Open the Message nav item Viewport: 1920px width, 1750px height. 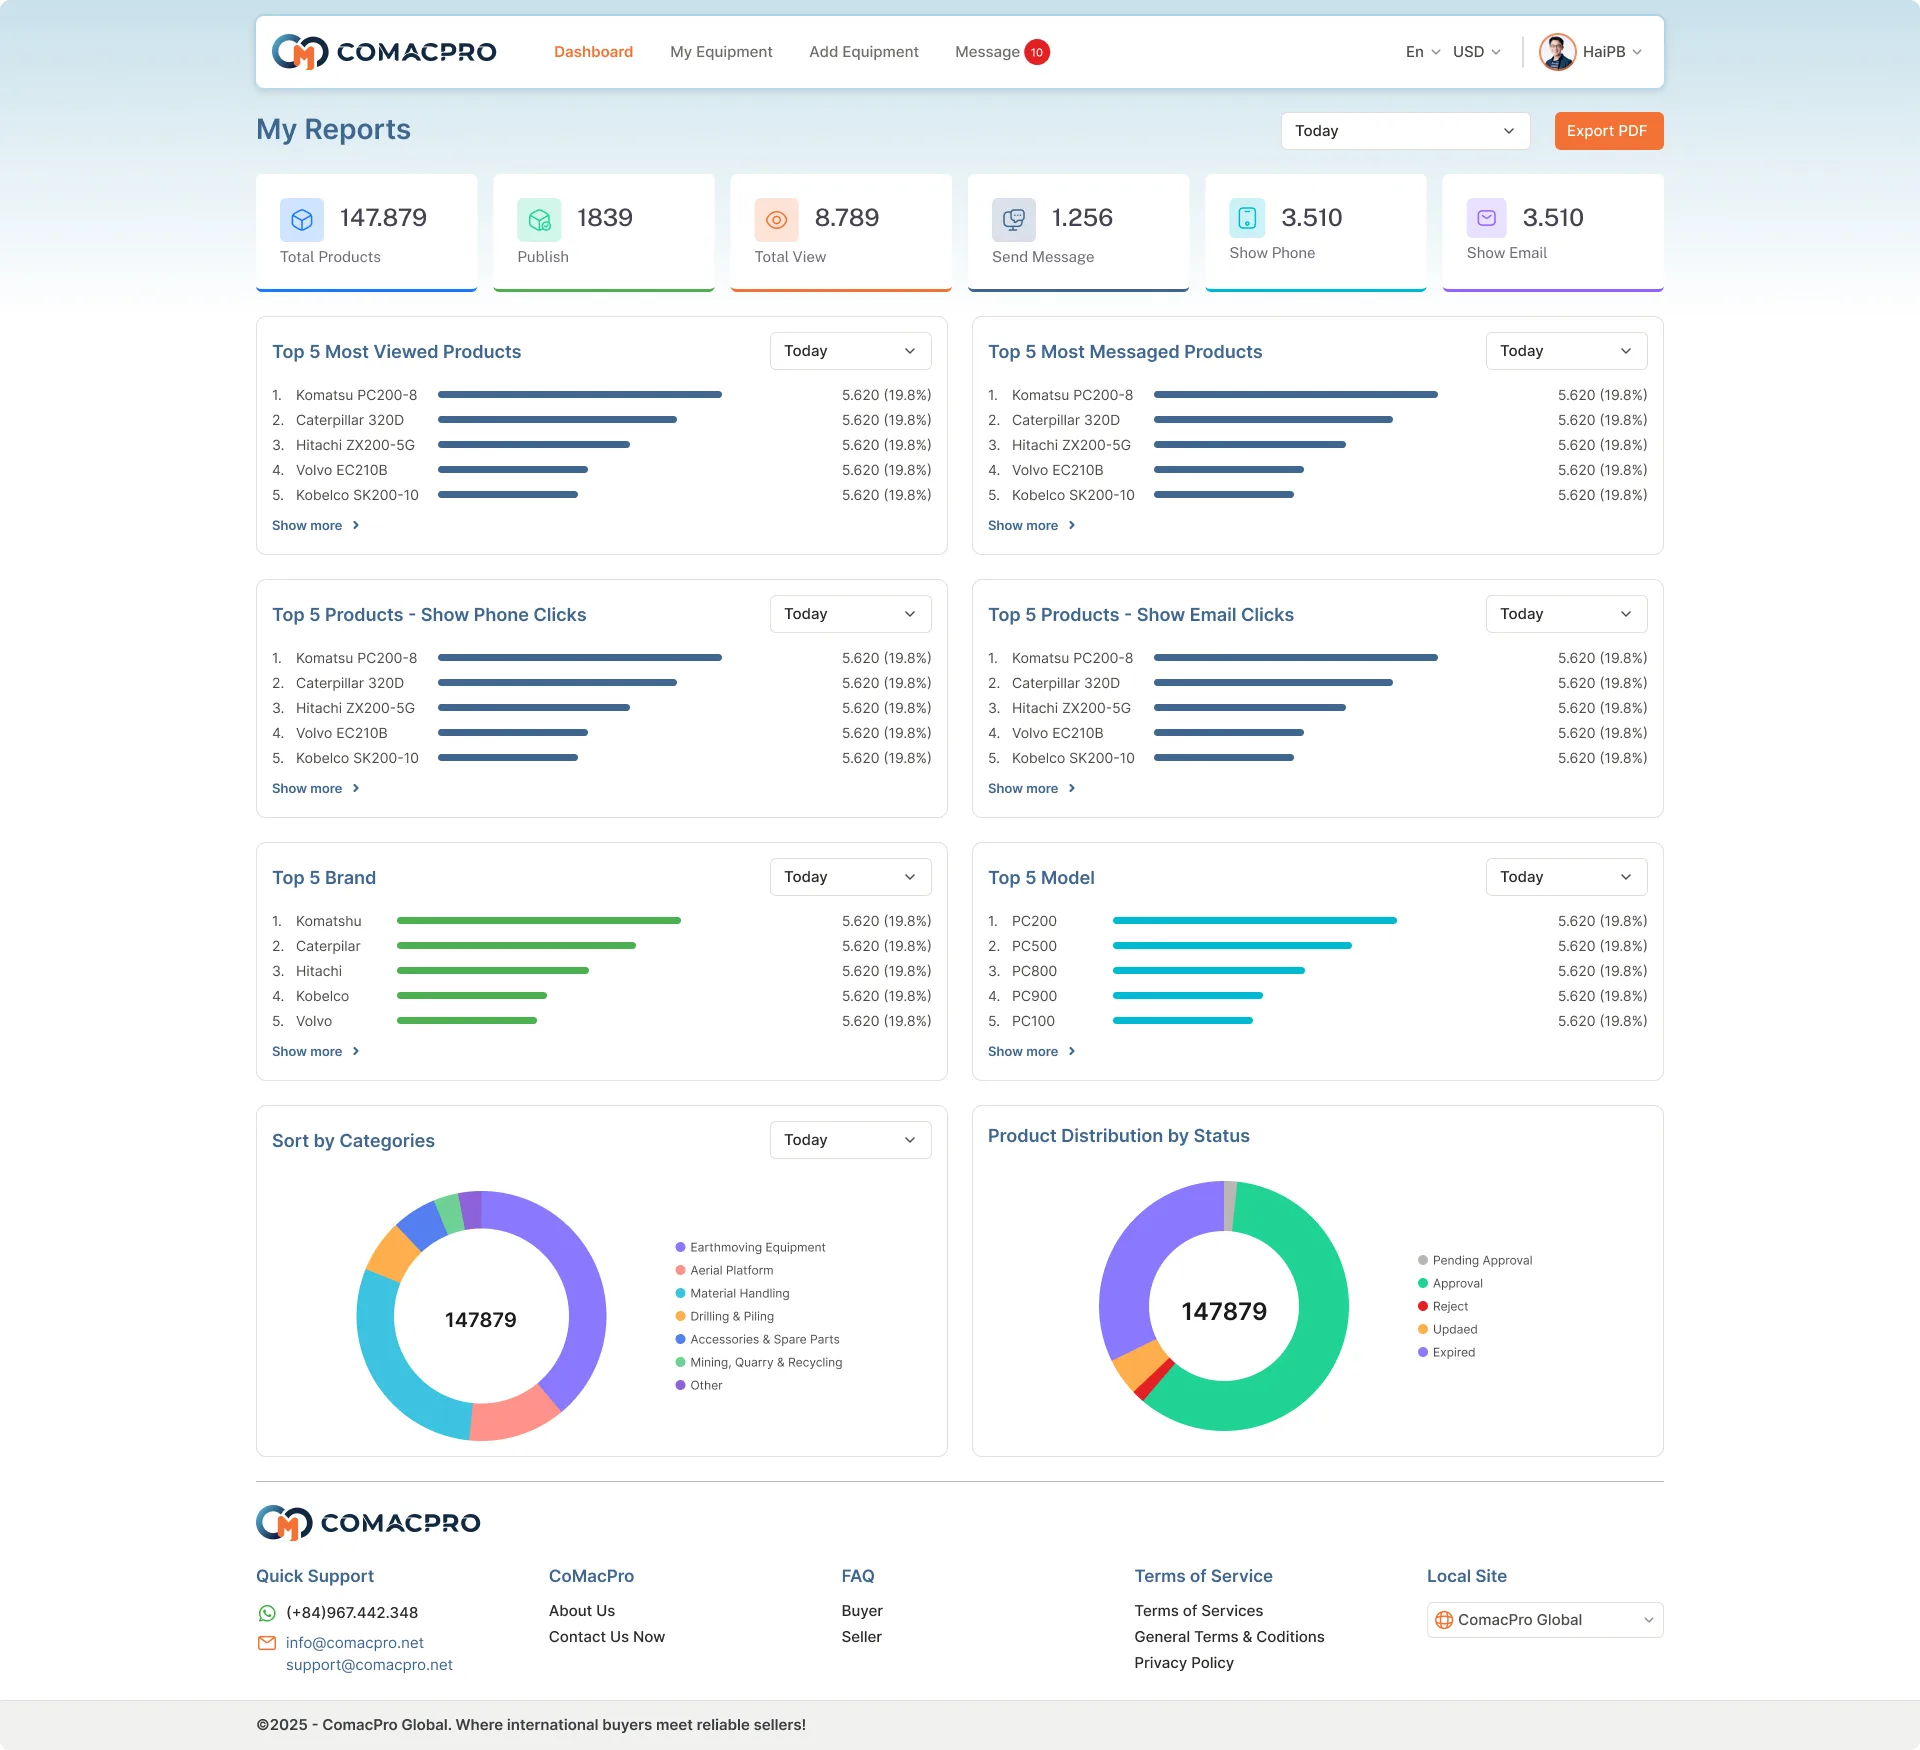pyautogui.click(x=987, y=52)
